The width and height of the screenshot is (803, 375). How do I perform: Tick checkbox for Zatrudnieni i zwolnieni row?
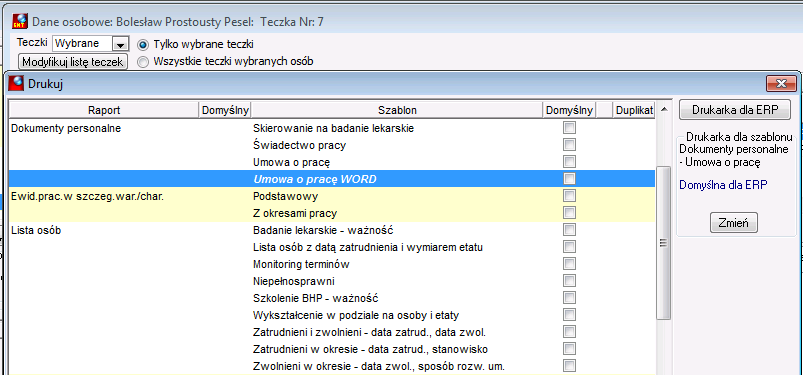[569, 332]
